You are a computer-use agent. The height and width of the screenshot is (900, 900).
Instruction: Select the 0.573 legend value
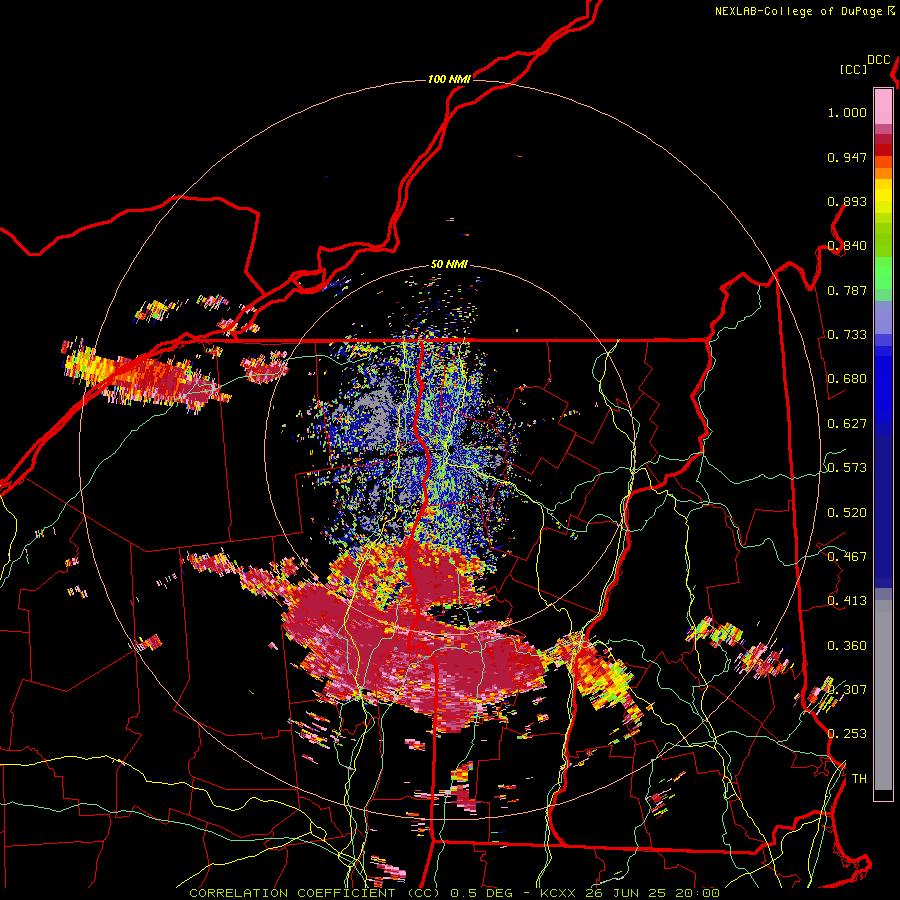click(x=847, y=468)
